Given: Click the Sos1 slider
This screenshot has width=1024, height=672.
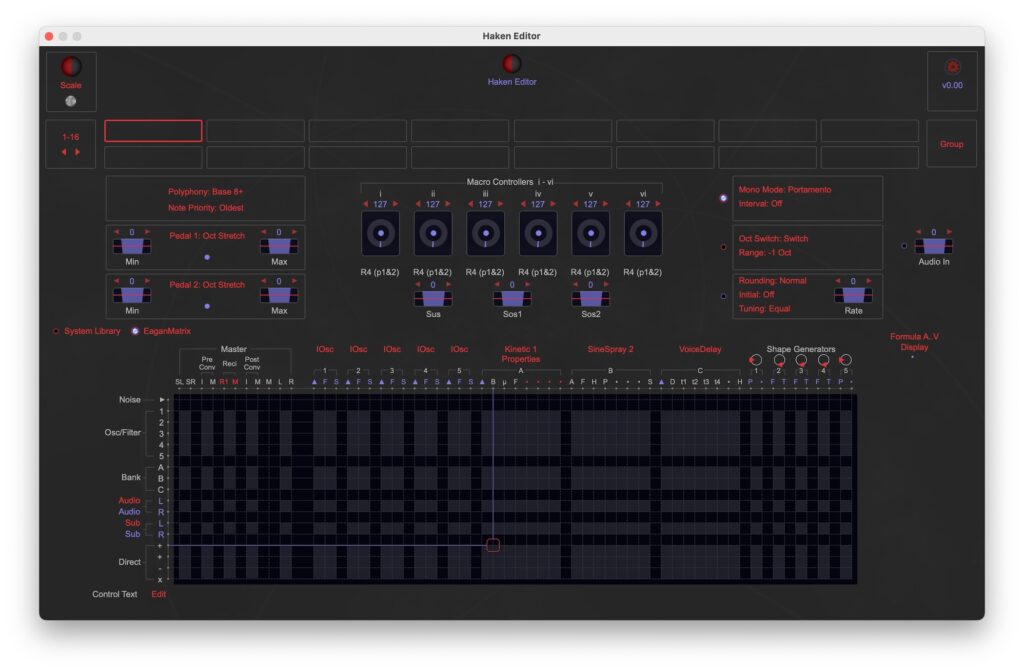Looking at the screenshot, I should pos(511,298).
